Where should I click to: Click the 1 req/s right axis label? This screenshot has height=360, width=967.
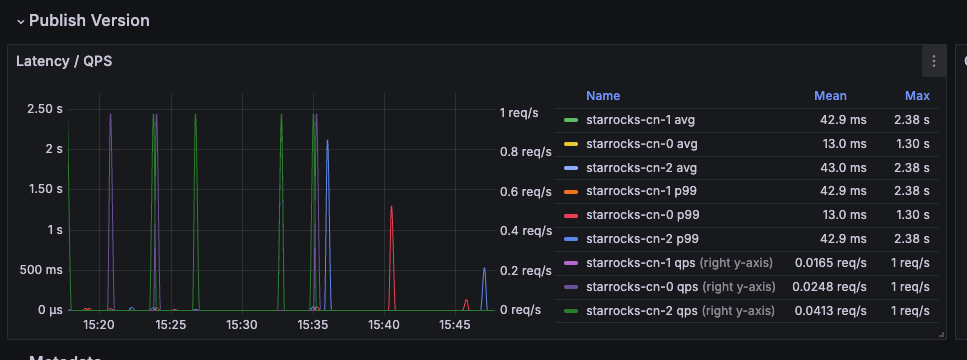click(519, 113)
